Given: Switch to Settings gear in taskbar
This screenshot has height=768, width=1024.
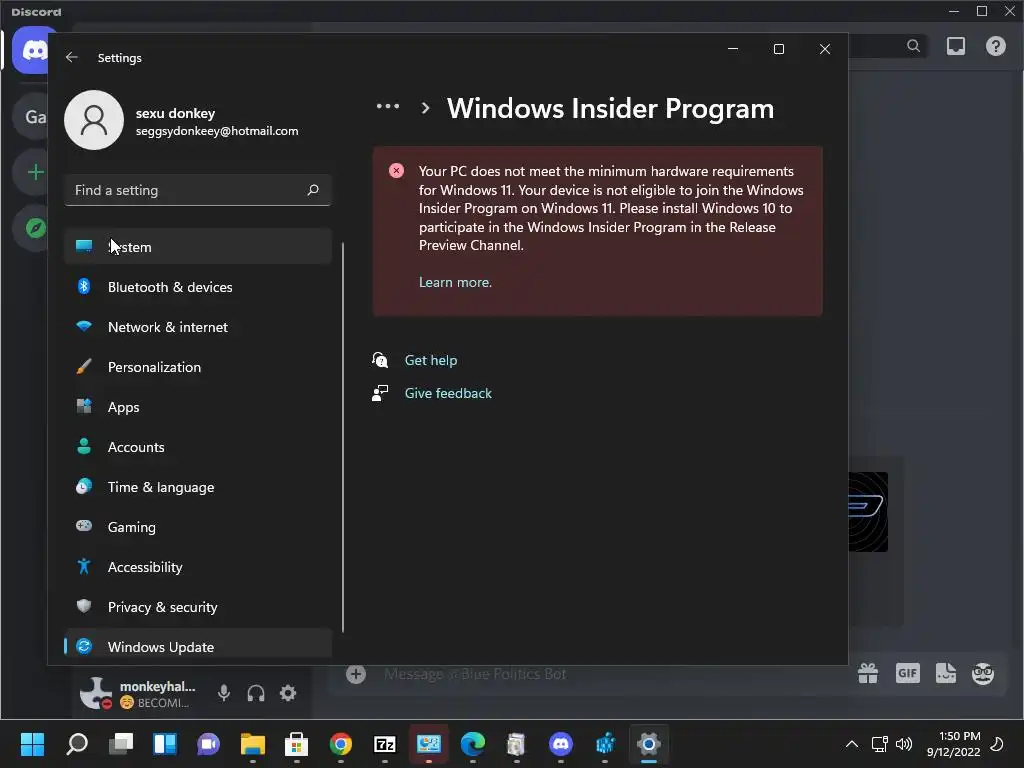Looking at the screenshot, I should 648,743.
